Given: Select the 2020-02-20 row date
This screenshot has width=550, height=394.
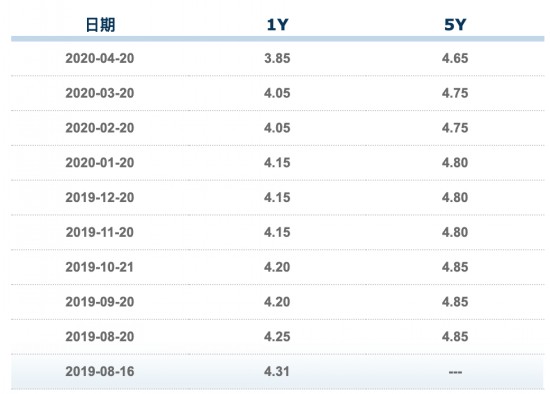Looking at the screenshot, I should point(100,128).
